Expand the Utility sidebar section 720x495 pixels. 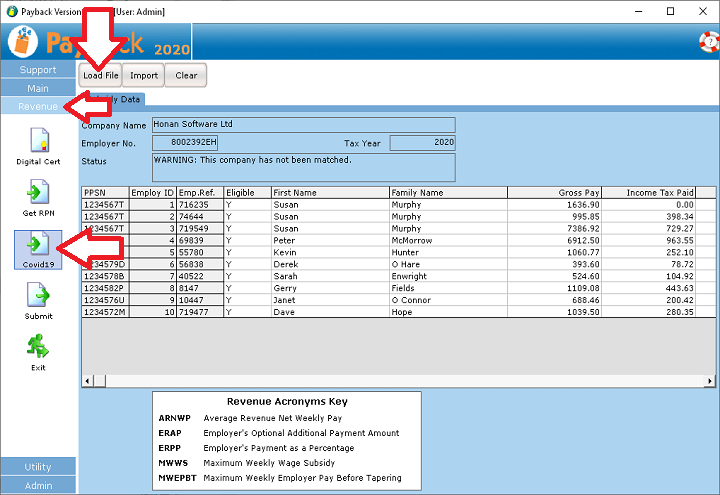(x=38, y=467)
